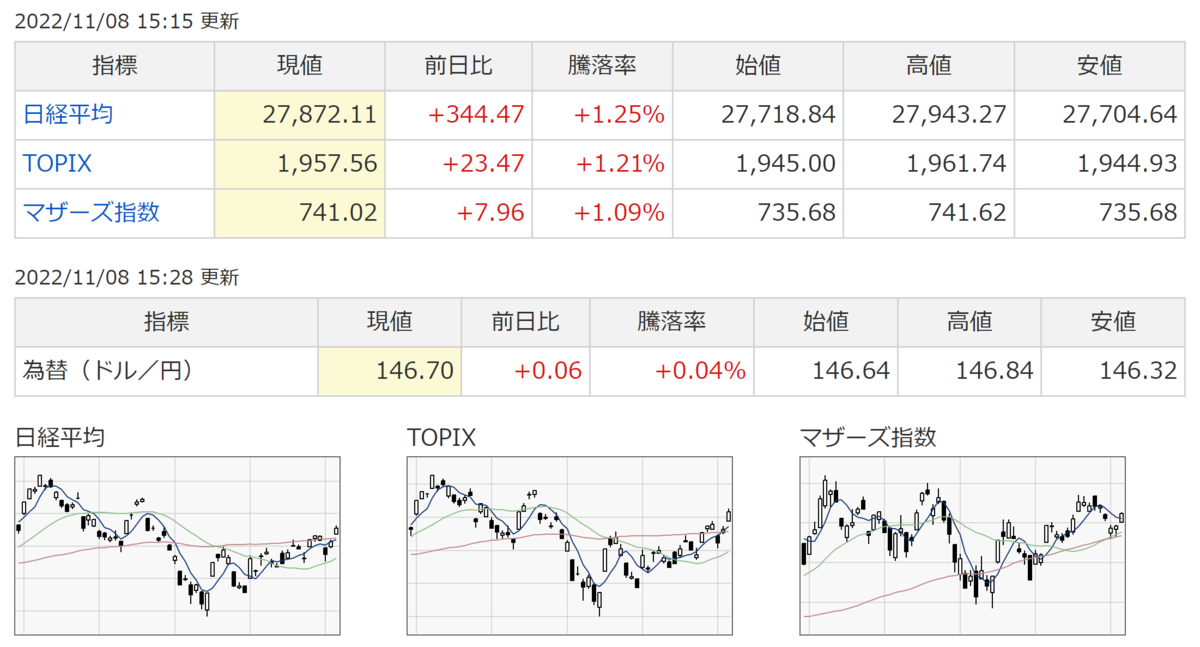Click the 騰落率 header in index table

pos(603,67)
